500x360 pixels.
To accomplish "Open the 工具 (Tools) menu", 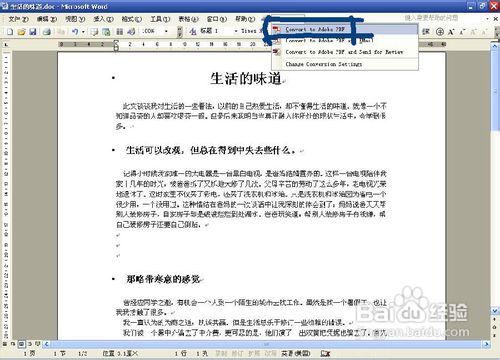I will [x=160, y=19].
